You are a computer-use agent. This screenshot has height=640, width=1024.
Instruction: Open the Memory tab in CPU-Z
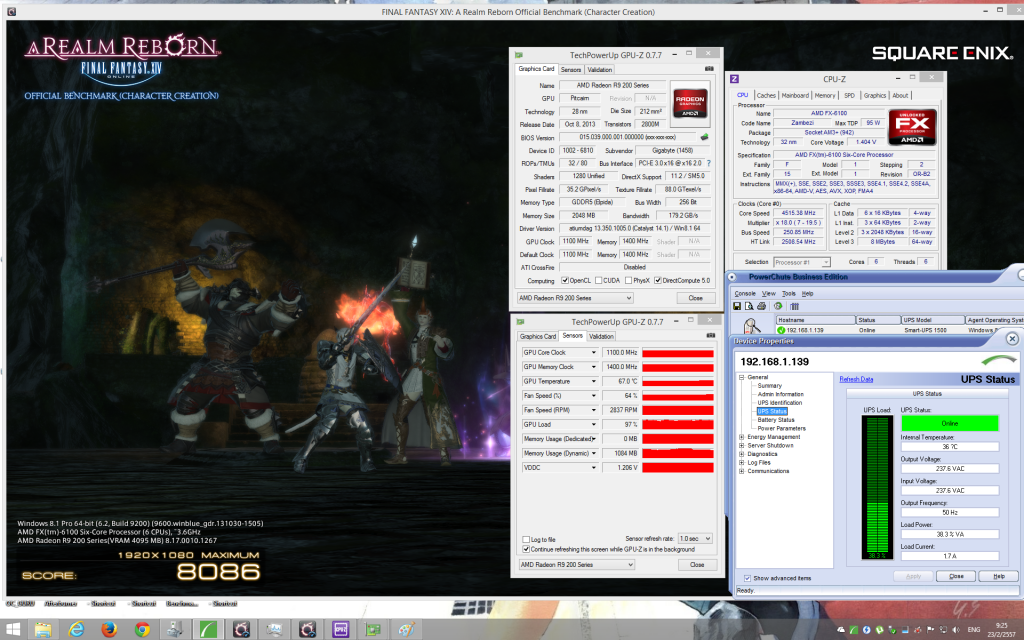(825, 95)
